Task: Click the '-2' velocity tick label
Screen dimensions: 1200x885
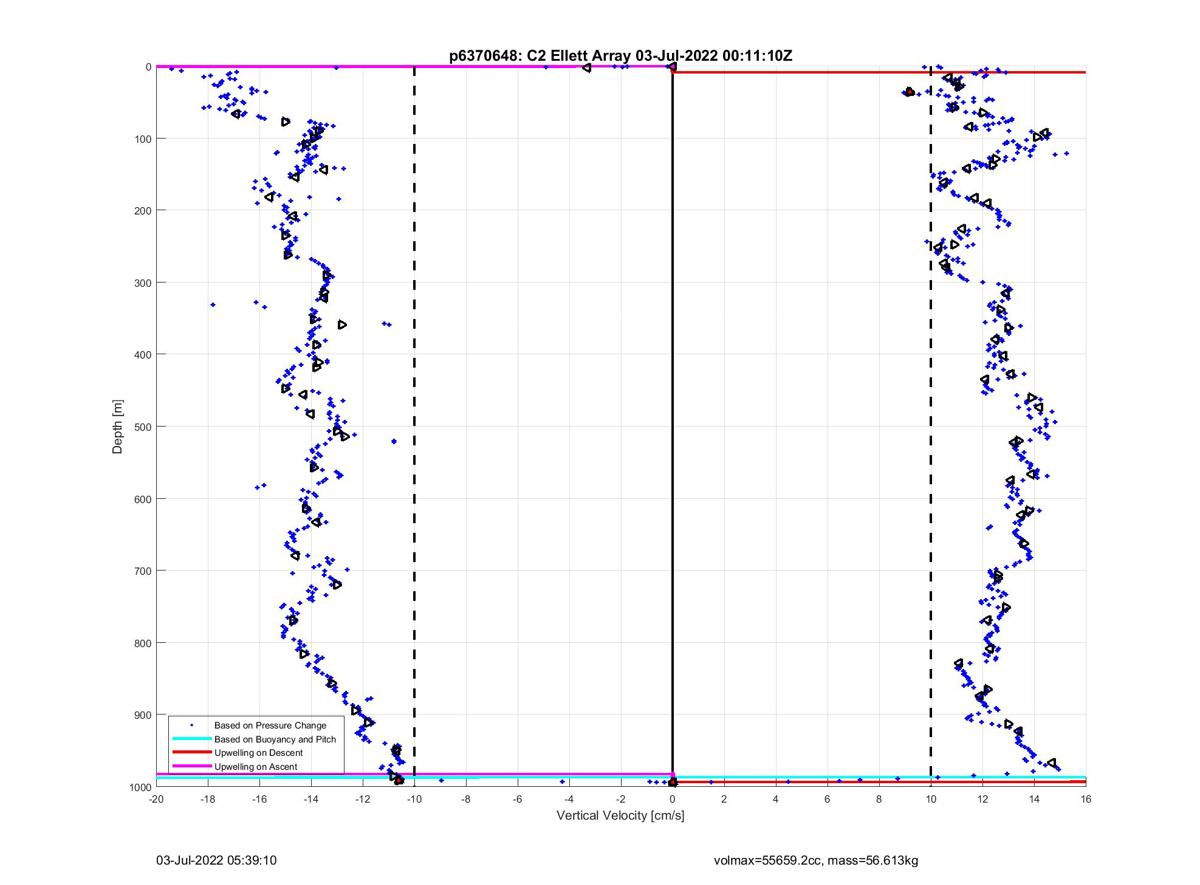Action: pyautogui.click(x=621, y=799)
